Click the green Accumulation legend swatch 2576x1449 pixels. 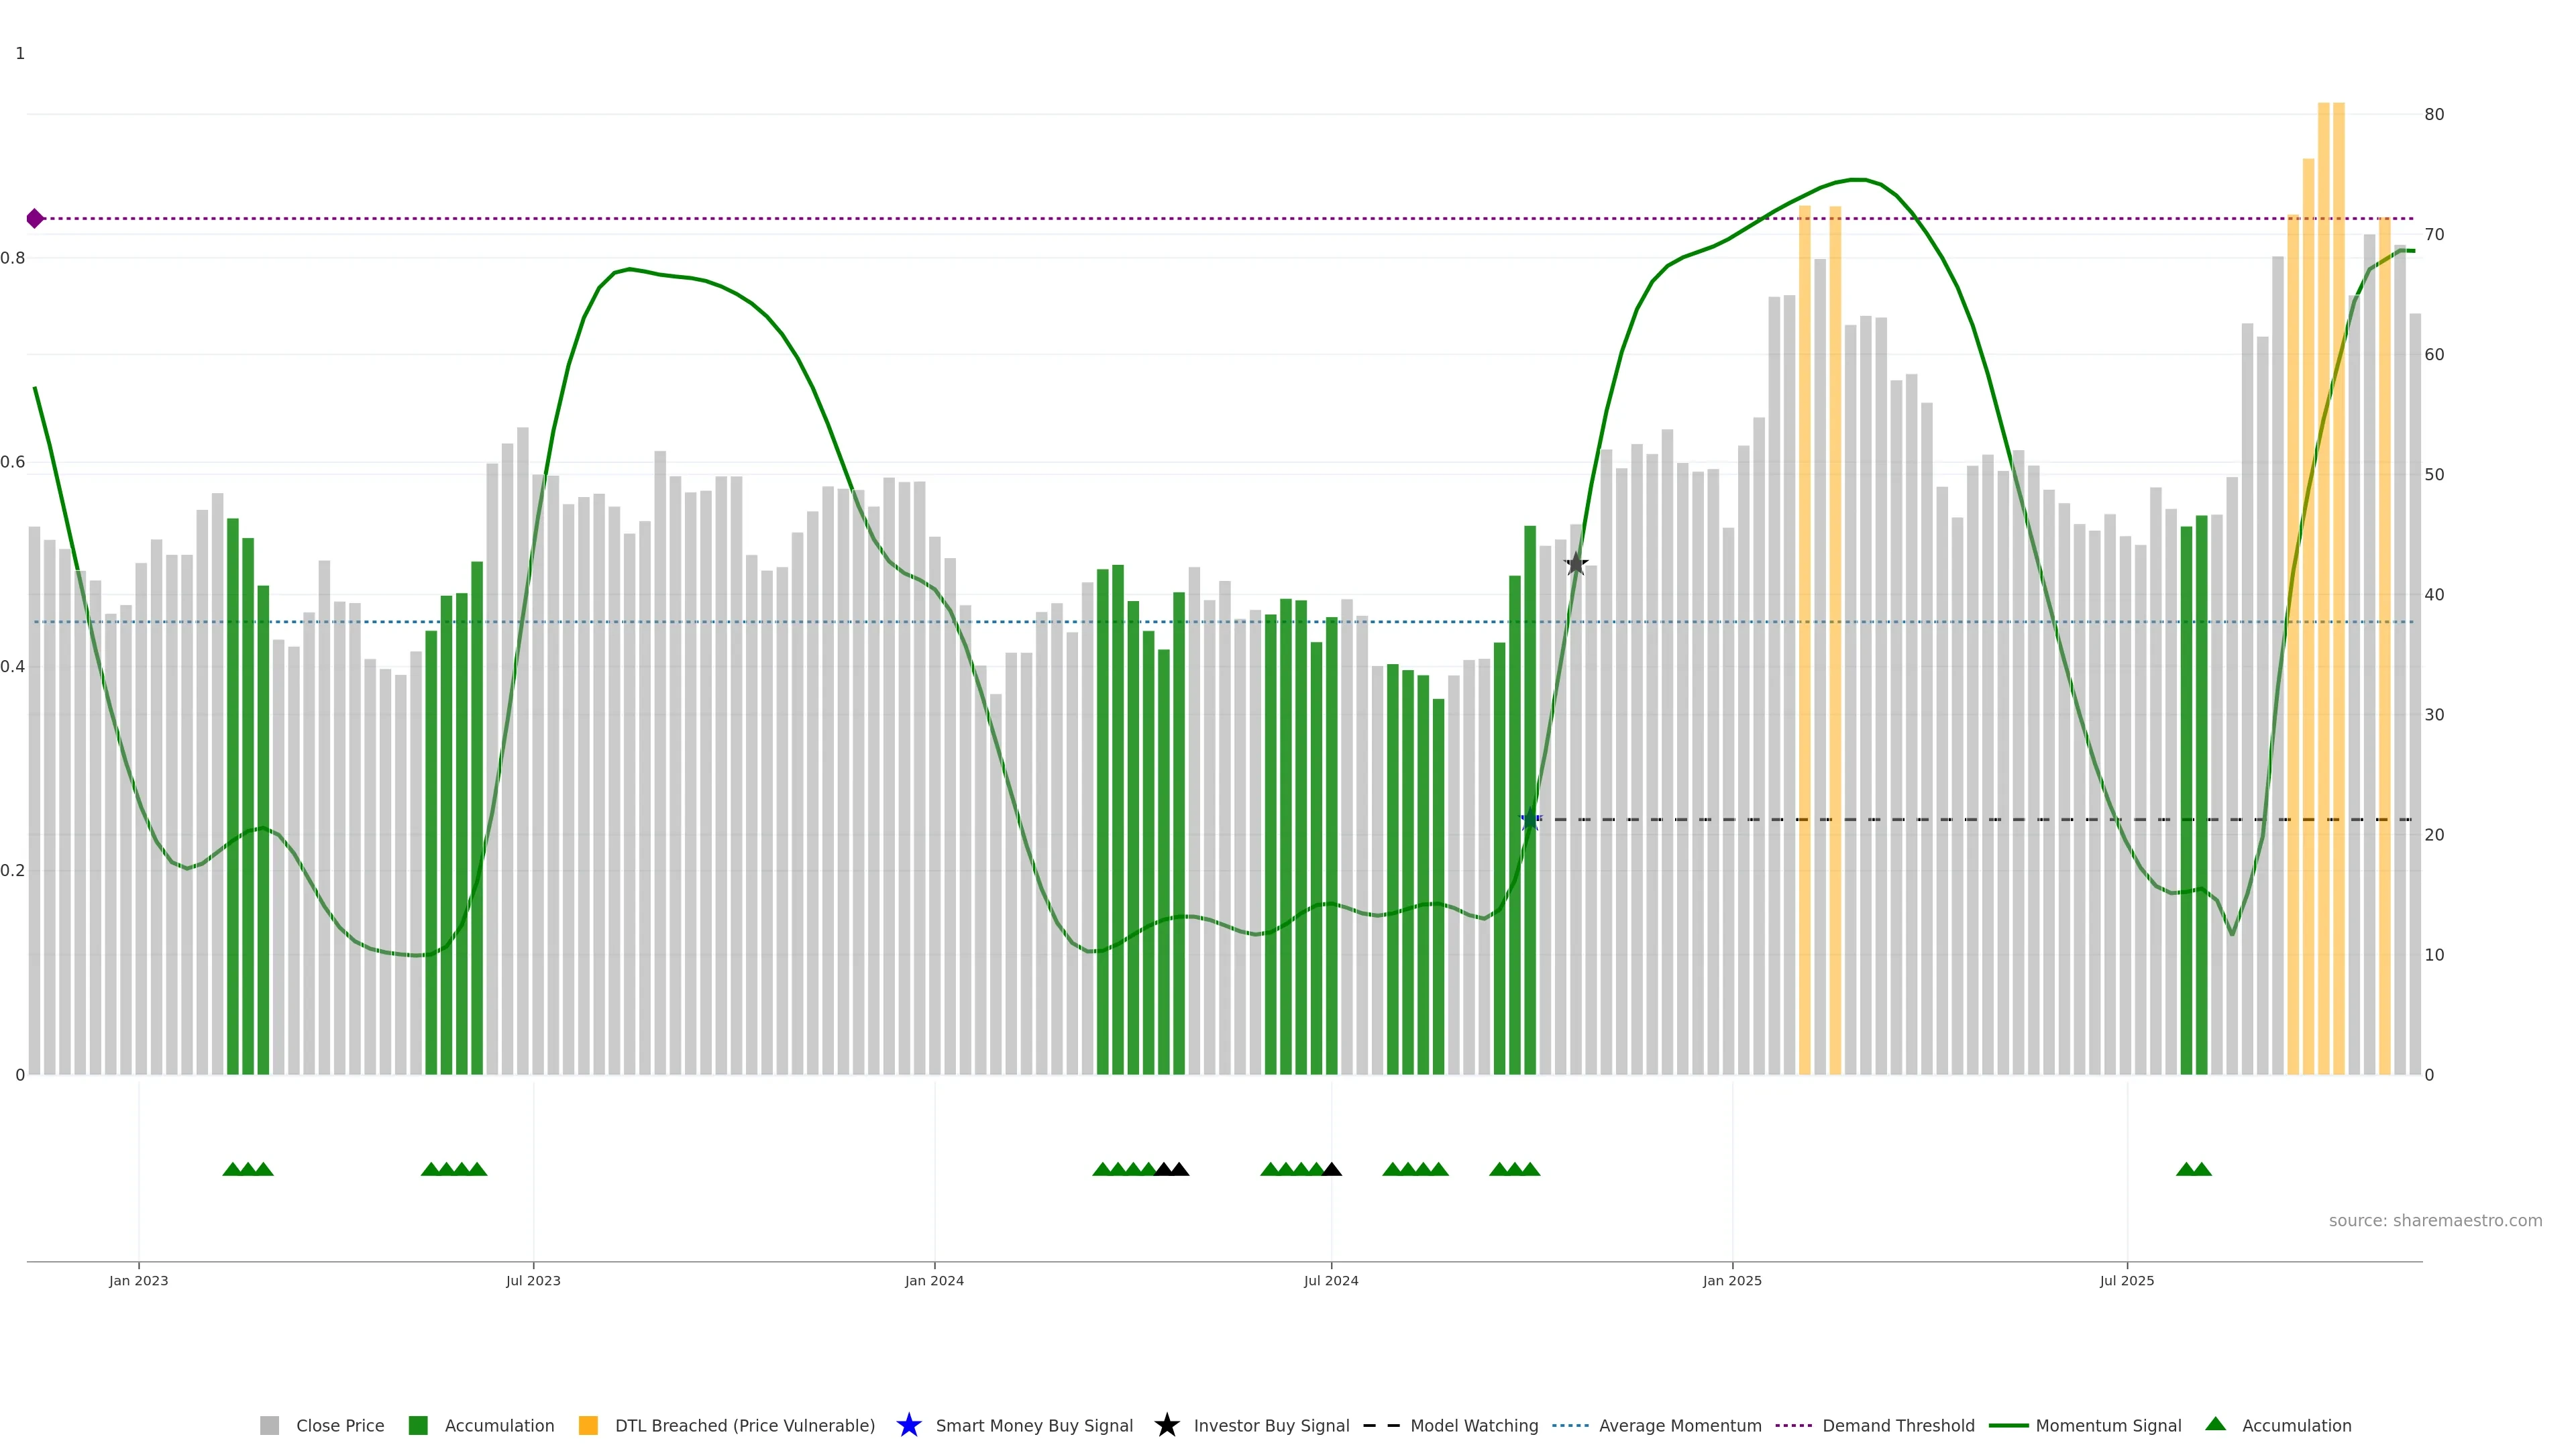pyautogui.click(x=418, y=1425)
